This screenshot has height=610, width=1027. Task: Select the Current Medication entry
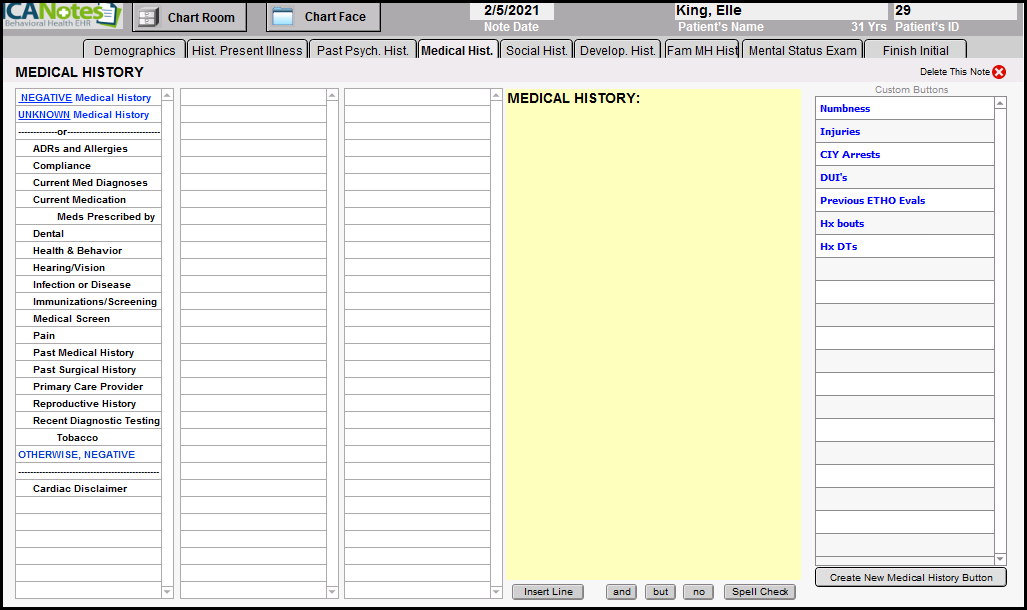pyautogui.click(x=79, y=200)
